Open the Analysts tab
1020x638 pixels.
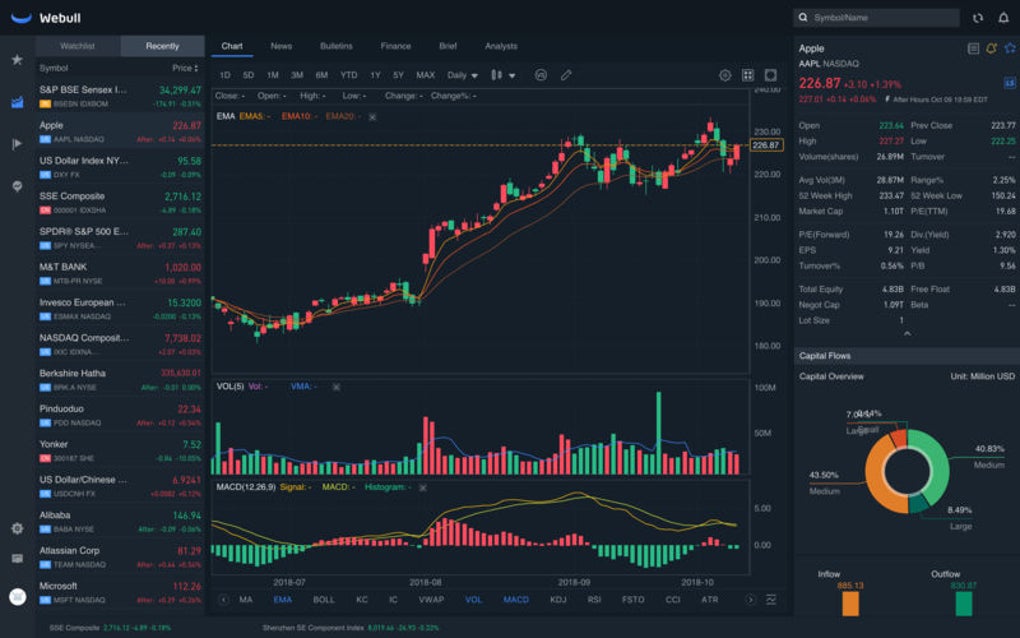click(x=501, y=46)
